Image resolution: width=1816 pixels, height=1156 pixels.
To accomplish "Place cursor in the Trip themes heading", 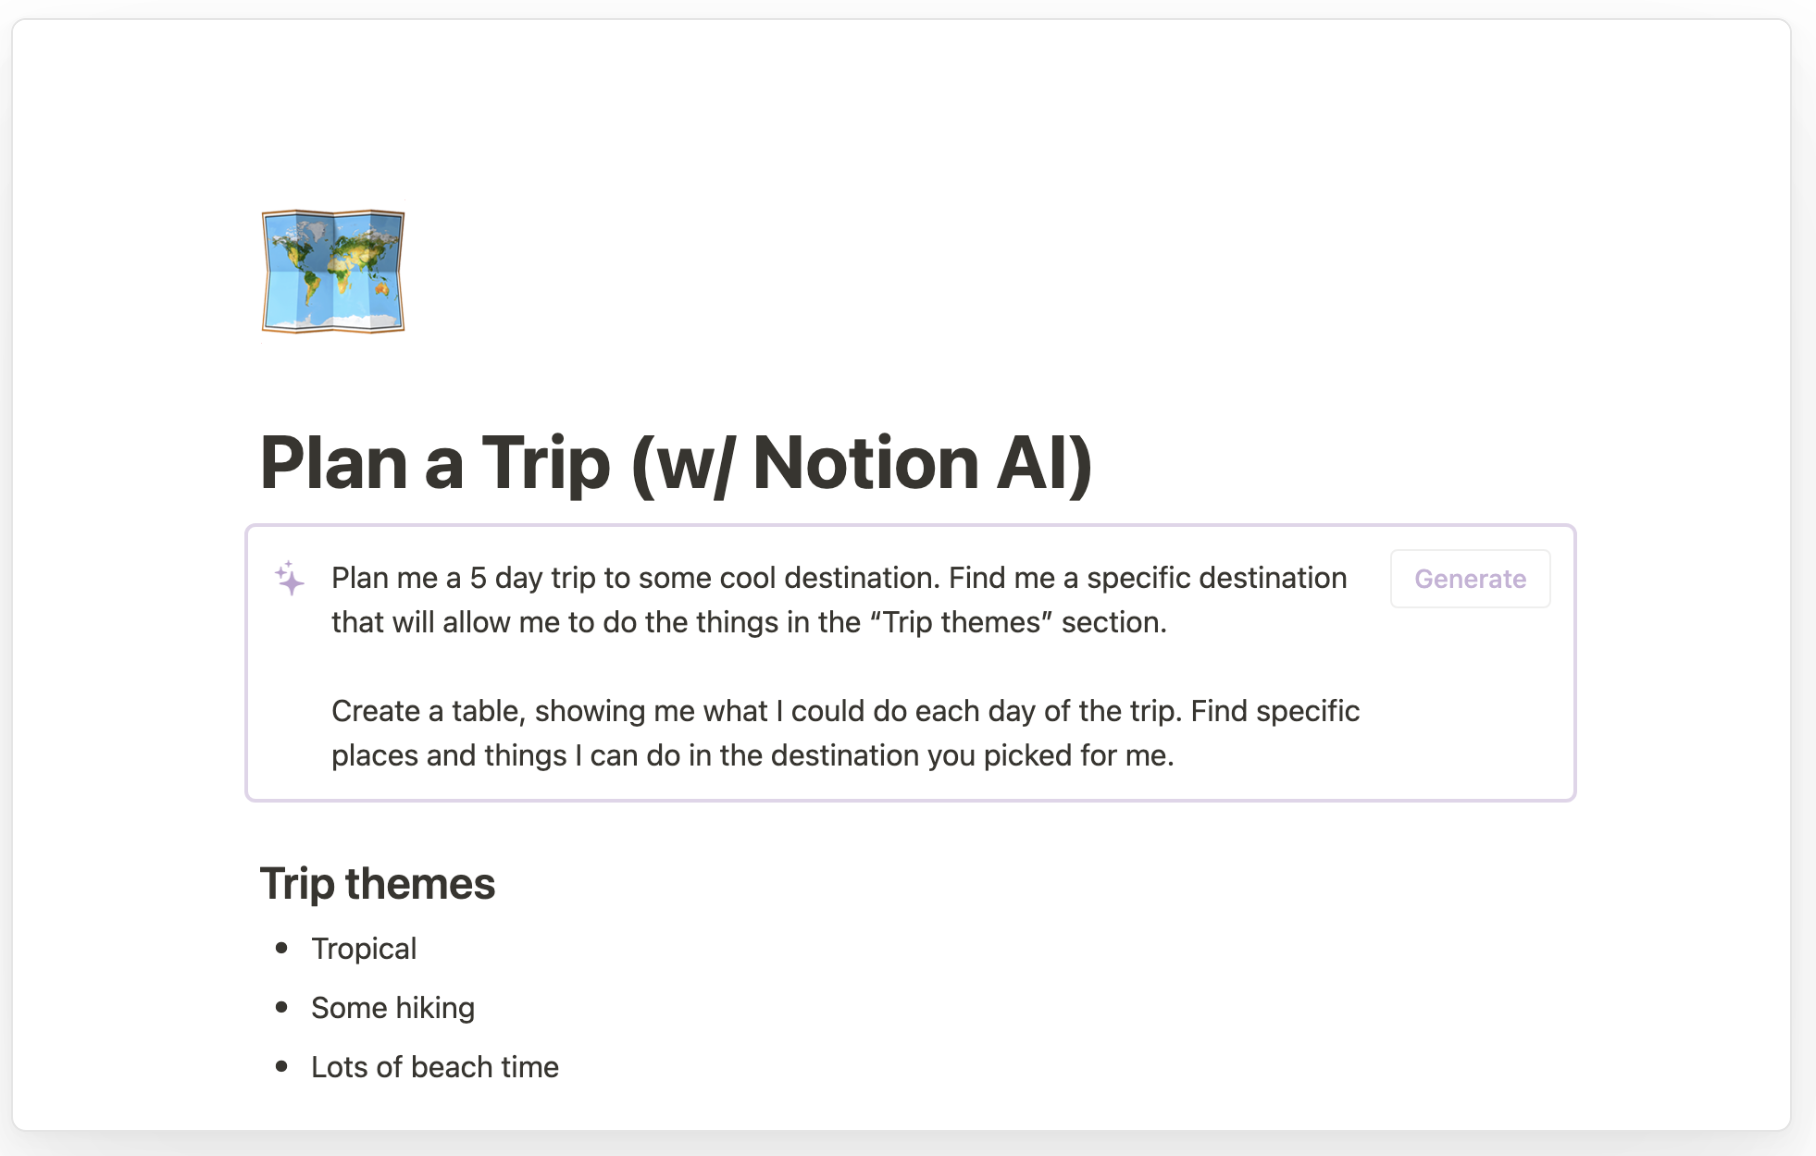I will [377, 884].
